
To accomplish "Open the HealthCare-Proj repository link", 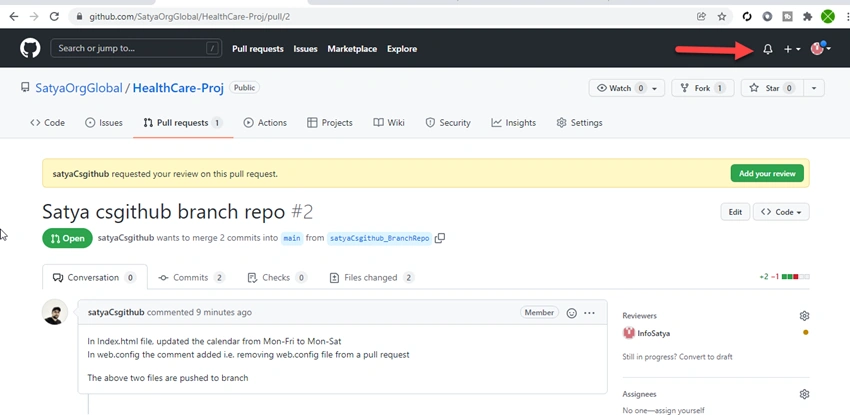I will tap(178, 88).
